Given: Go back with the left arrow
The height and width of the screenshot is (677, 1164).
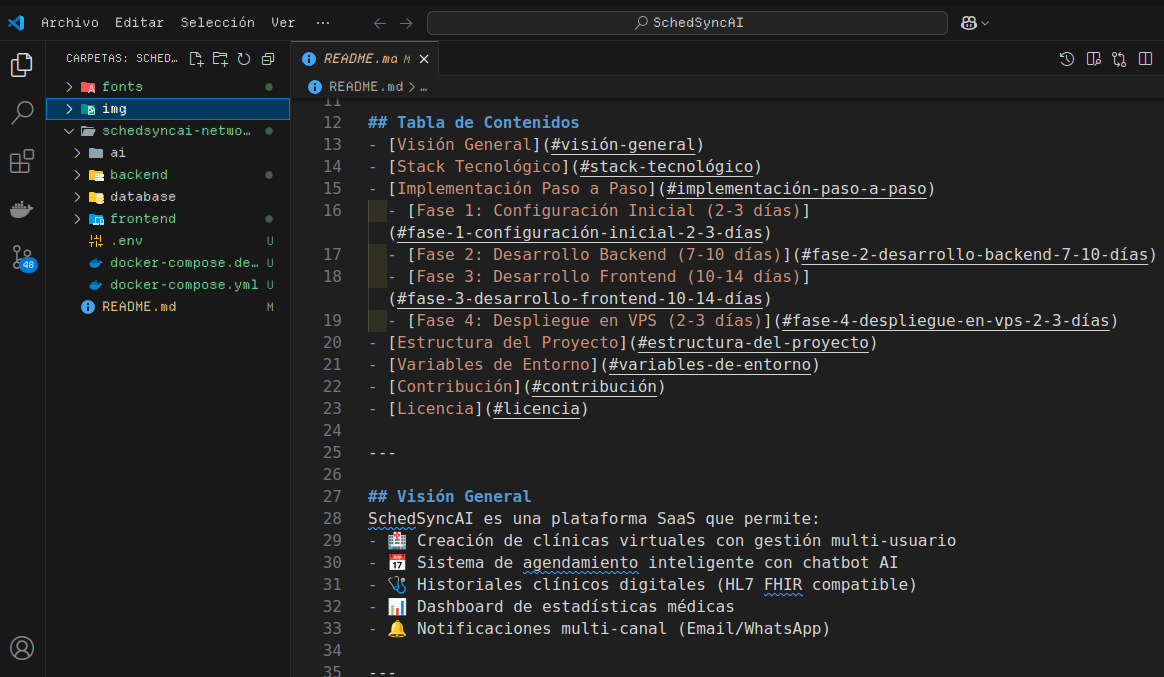Looking at the screenshot, I should click(380, 23).
